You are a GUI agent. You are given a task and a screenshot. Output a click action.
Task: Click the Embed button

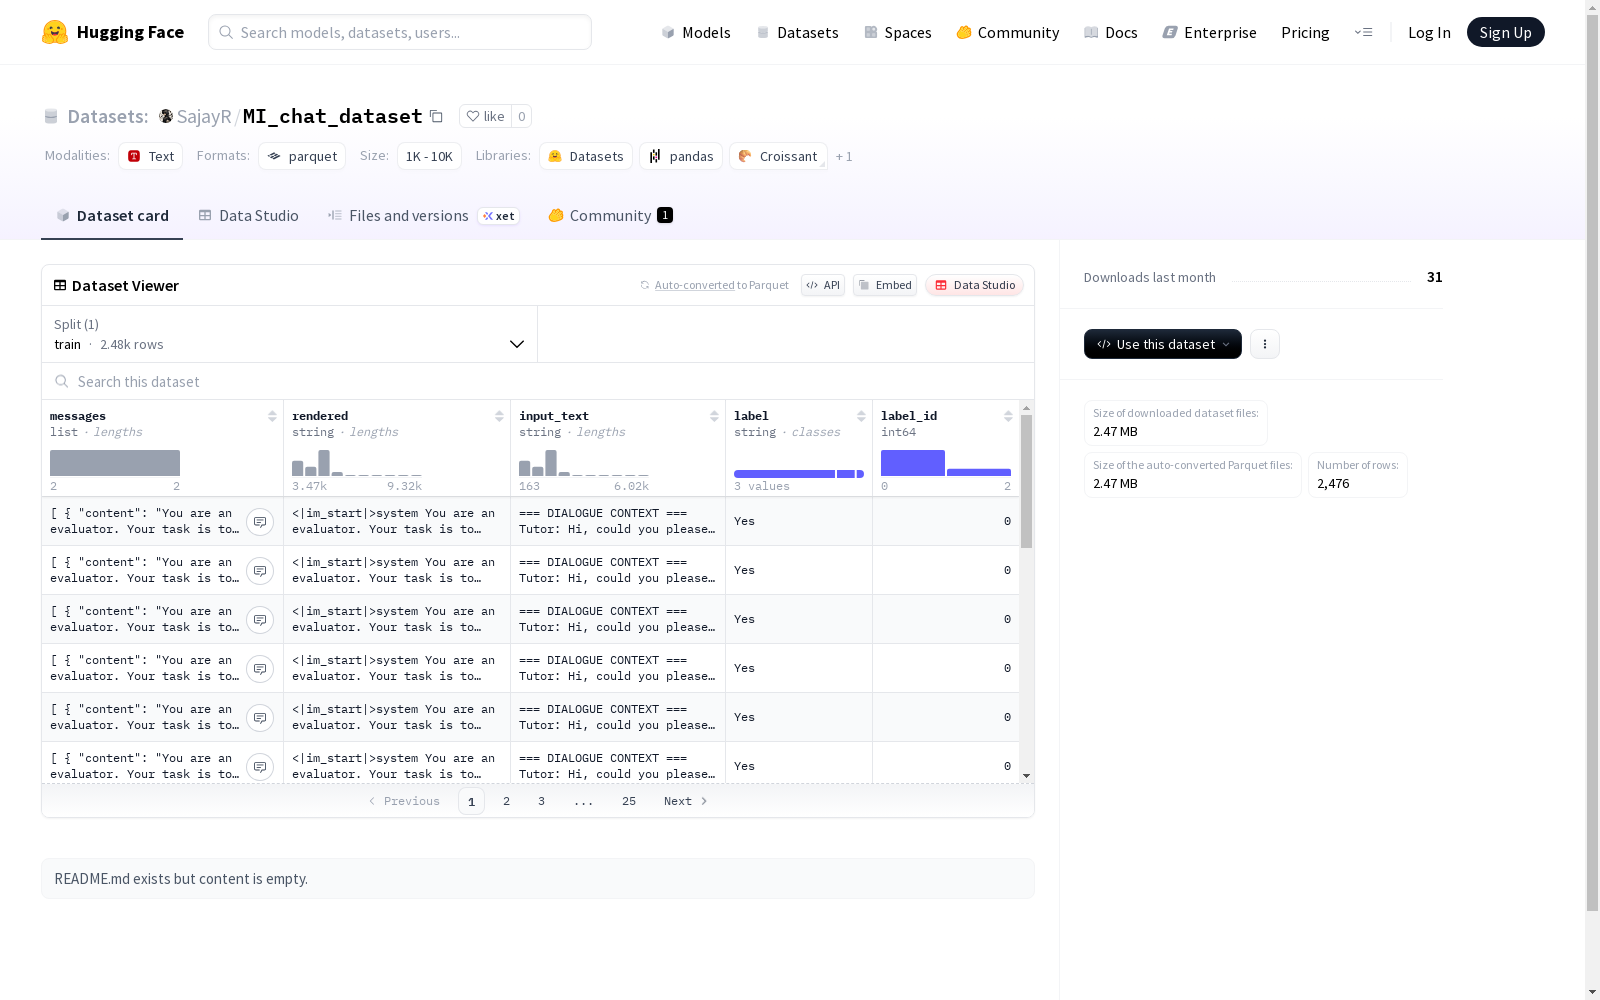click(885, 285)
